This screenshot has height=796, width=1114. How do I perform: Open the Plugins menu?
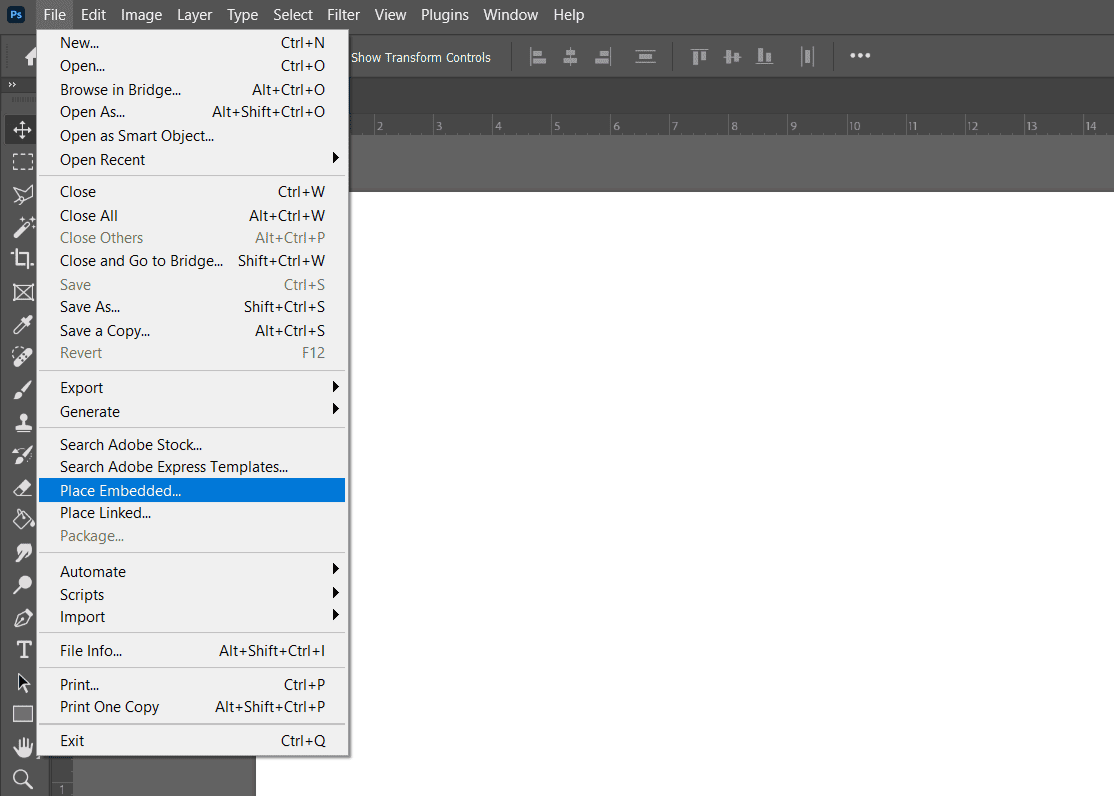pos(445,15)
